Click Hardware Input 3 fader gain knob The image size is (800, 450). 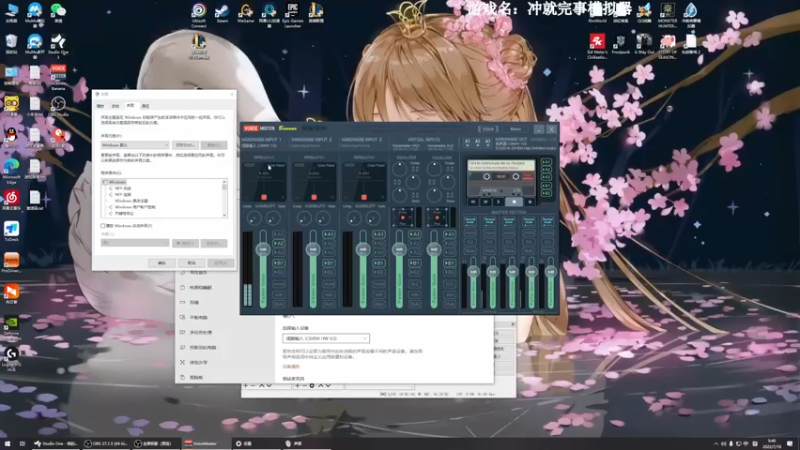(363, 249)
